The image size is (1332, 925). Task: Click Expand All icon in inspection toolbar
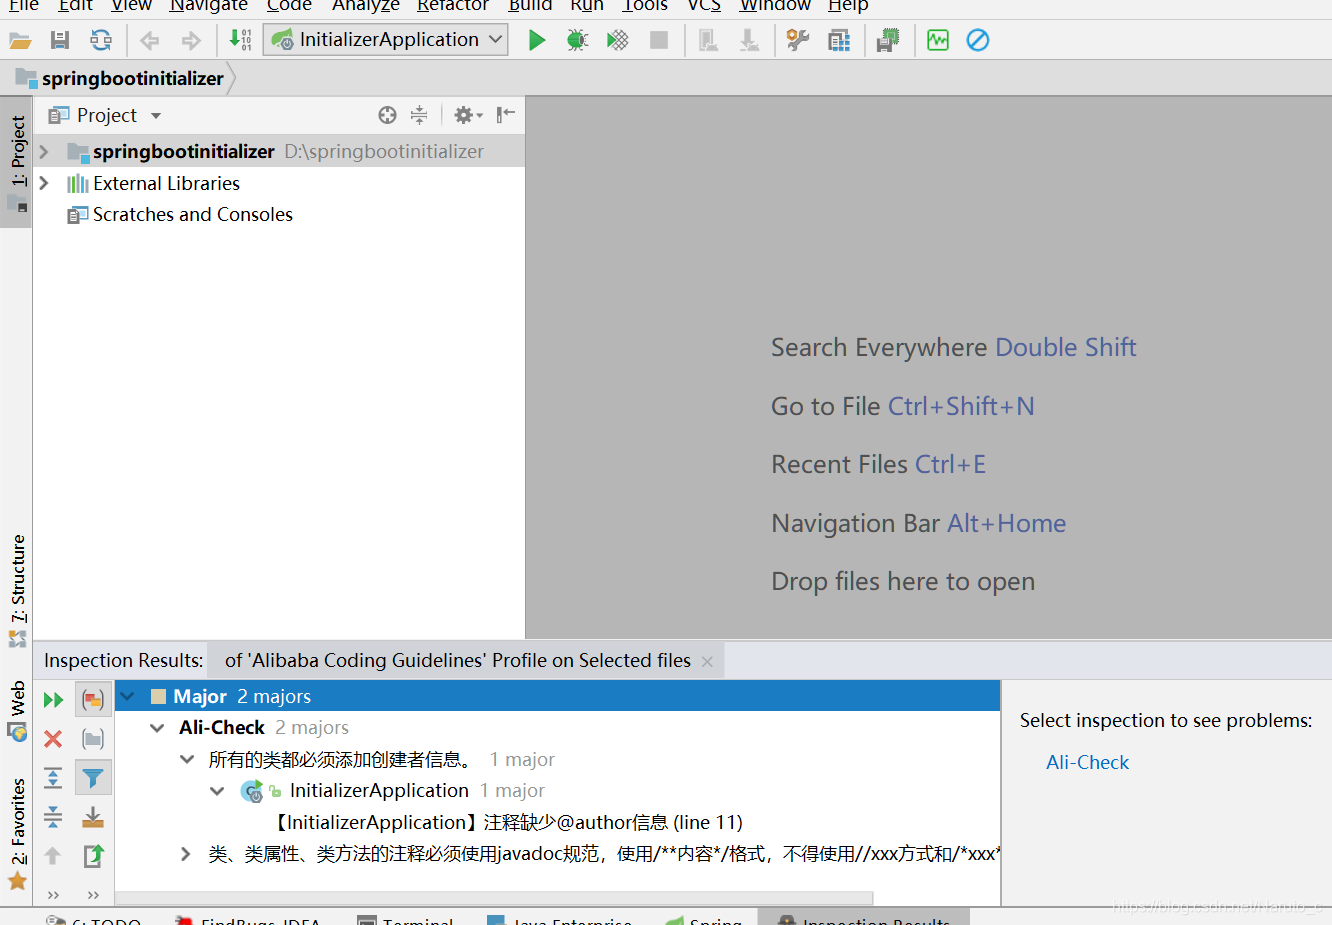coord(53,778)
